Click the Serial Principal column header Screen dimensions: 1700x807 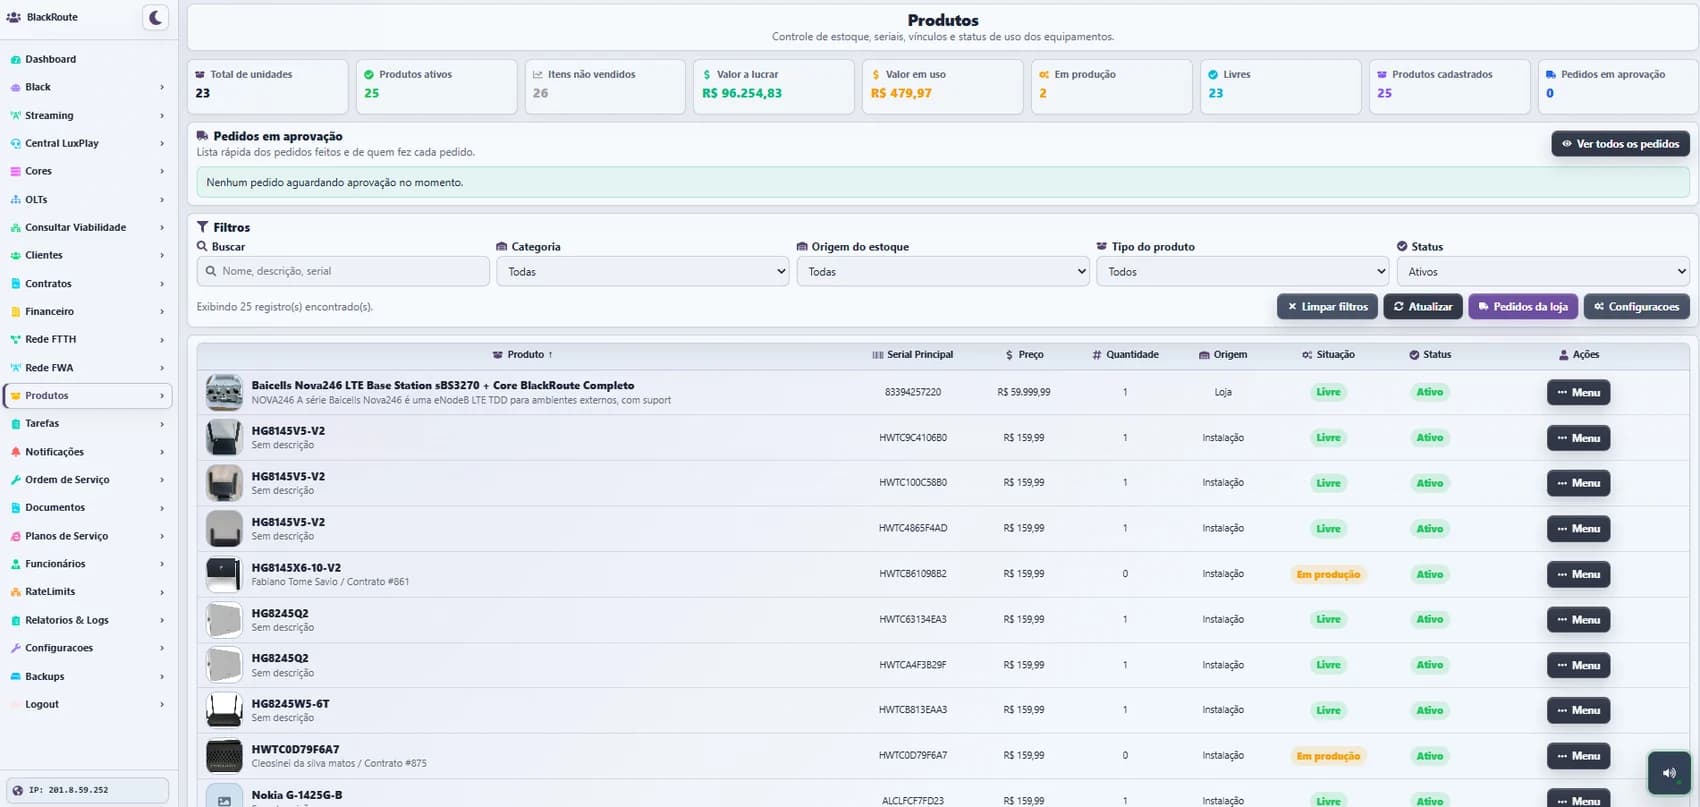click(913, 355)
